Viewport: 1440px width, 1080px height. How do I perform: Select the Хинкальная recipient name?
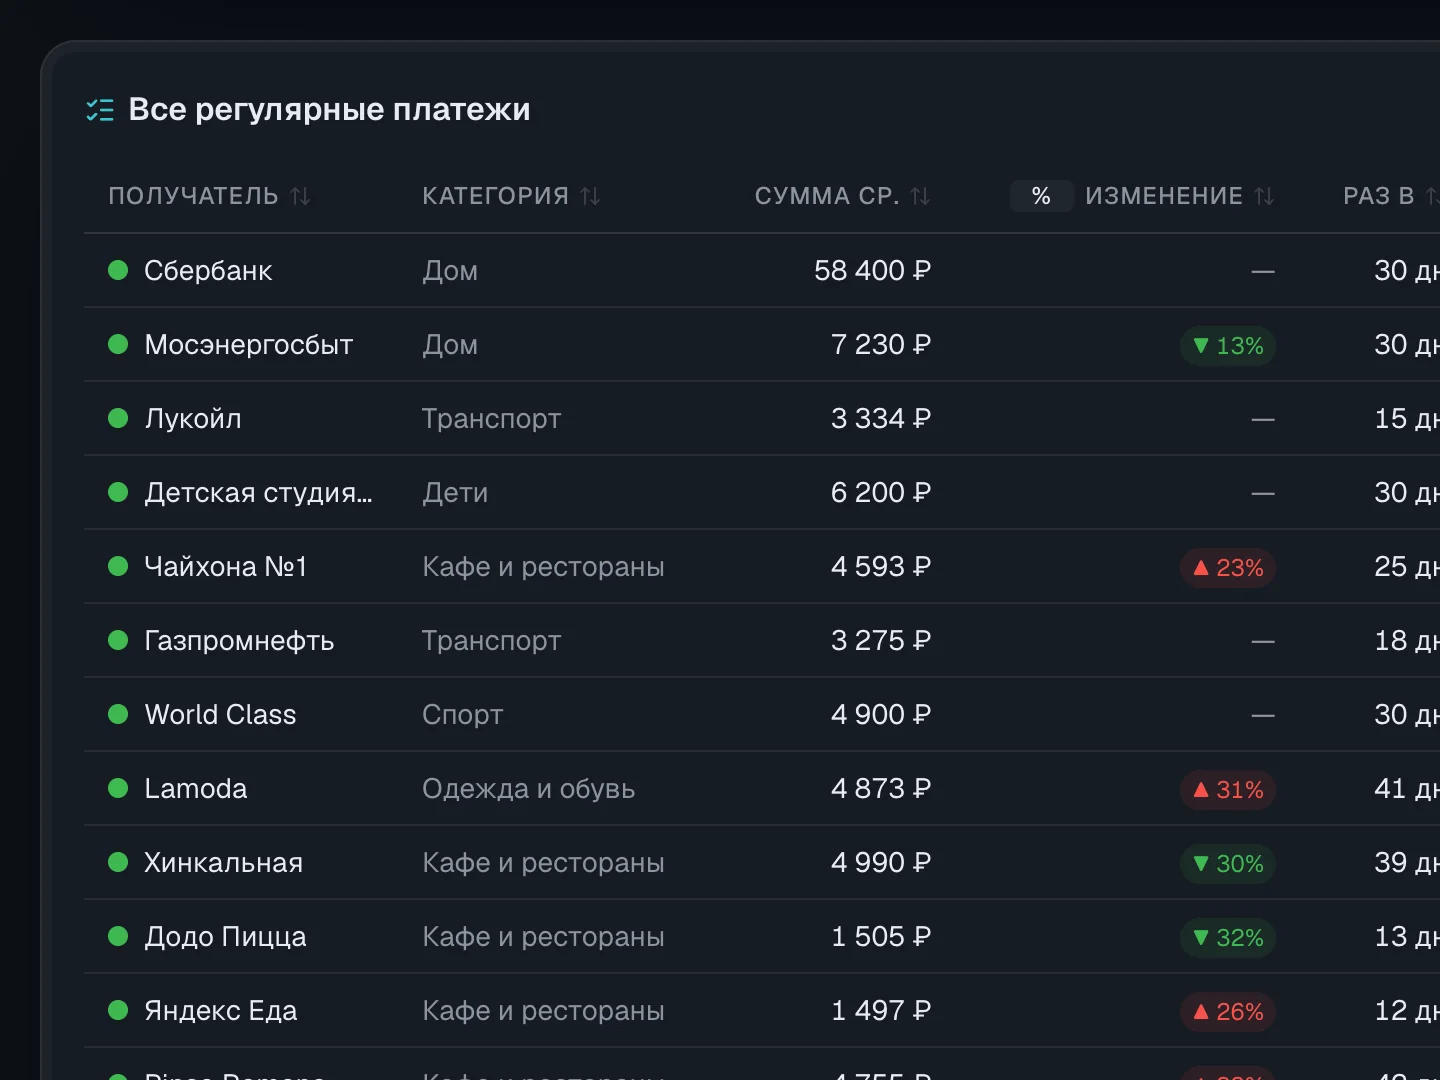[x=224, y=862]
